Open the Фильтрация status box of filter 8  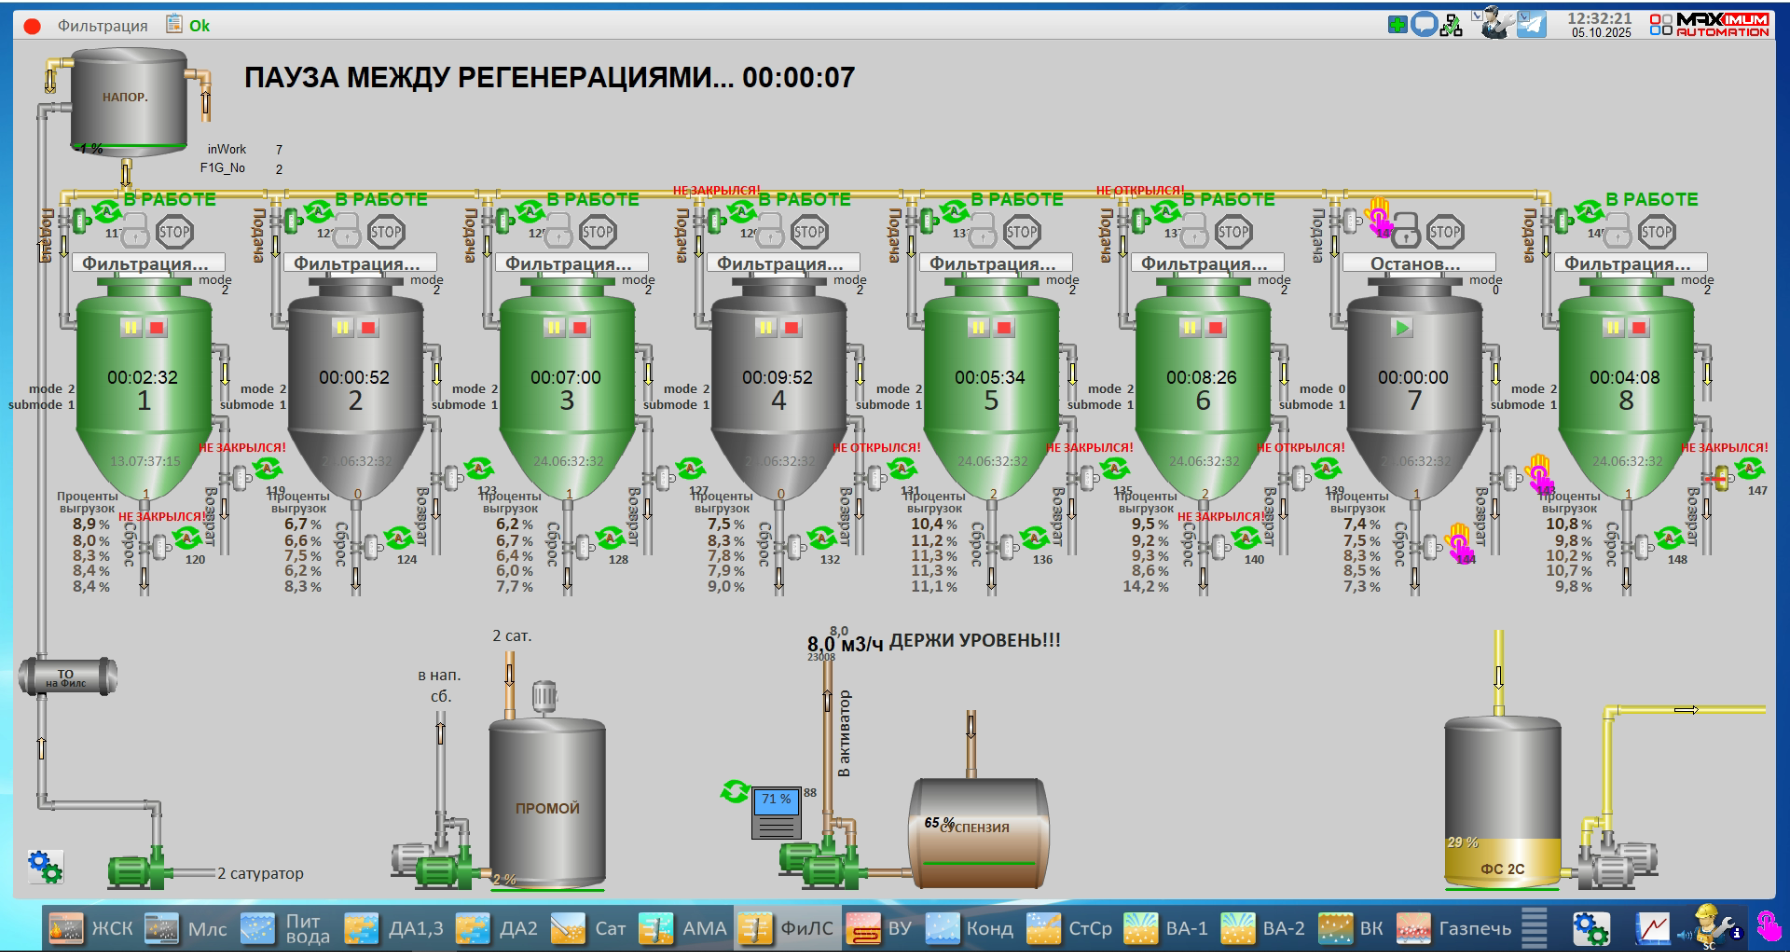tap(1626, 264)
